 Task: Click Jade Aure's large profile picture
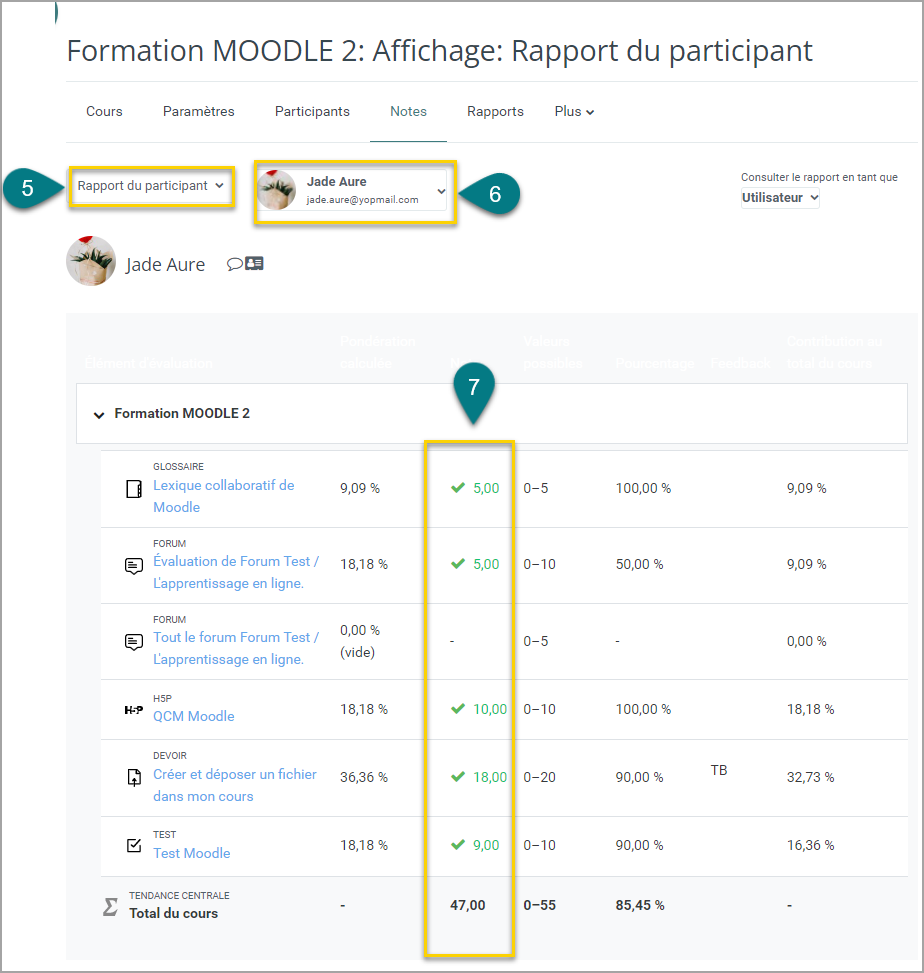(x=91, y=261)
